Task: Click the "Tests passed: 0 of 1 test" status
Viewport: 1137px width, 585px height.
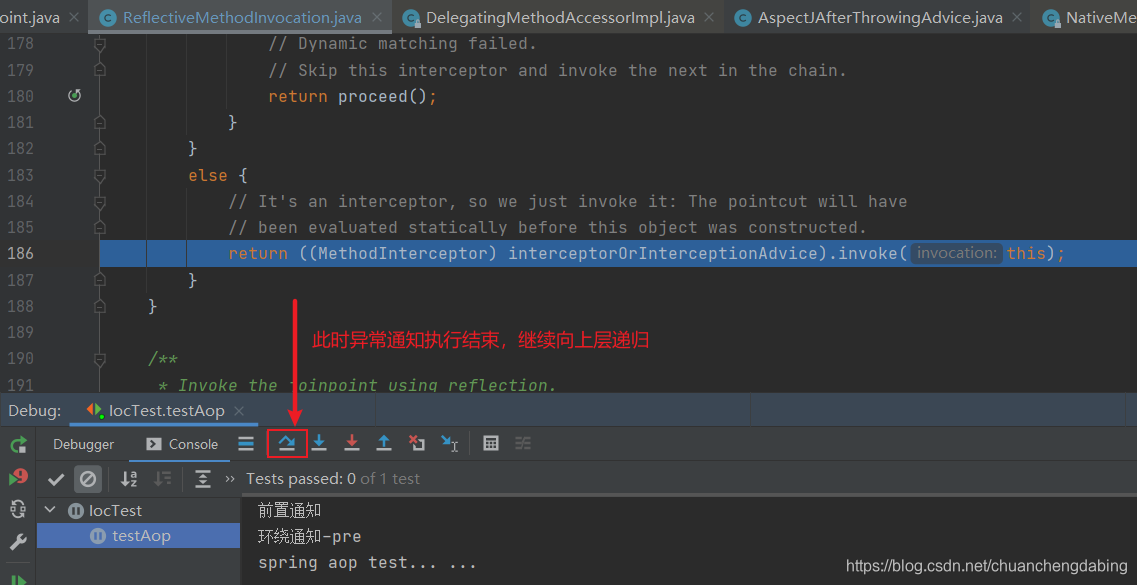Action: coord(333,478)
